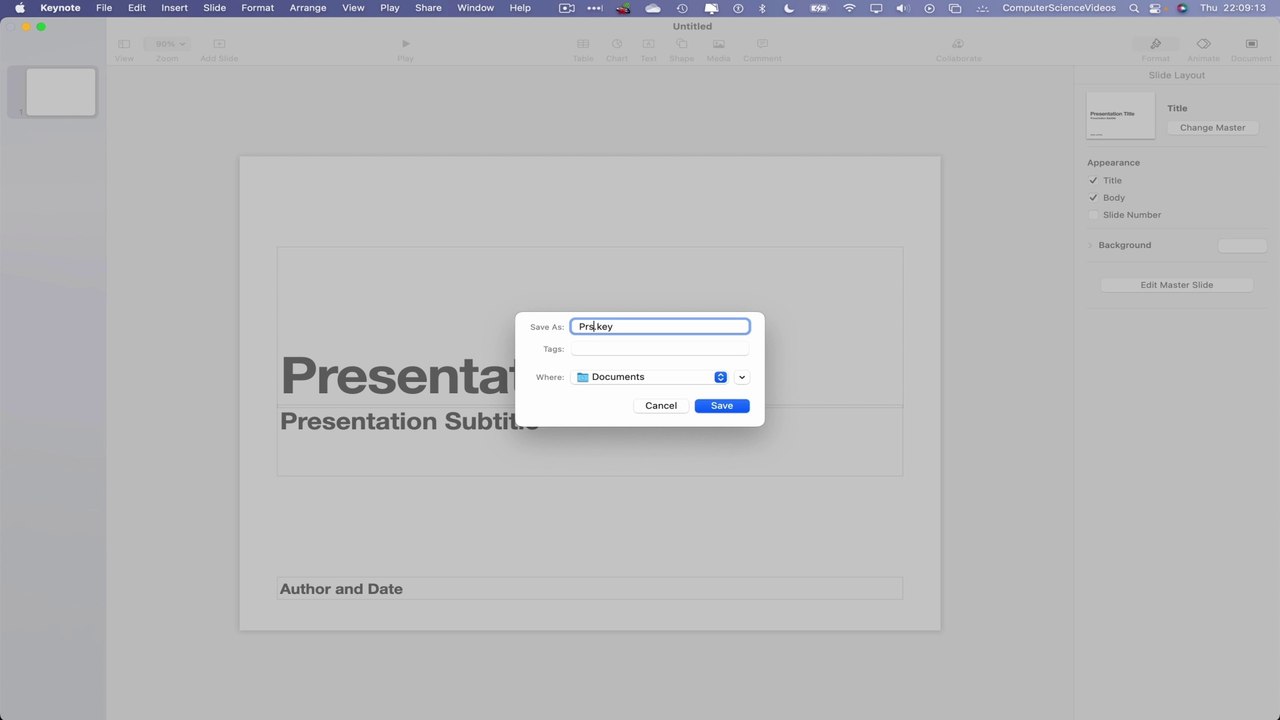Click the Change Master button
Image resolution: width=1280 pixels, height=720 pixels.
pyautogui.click(x=1212, y=127)
